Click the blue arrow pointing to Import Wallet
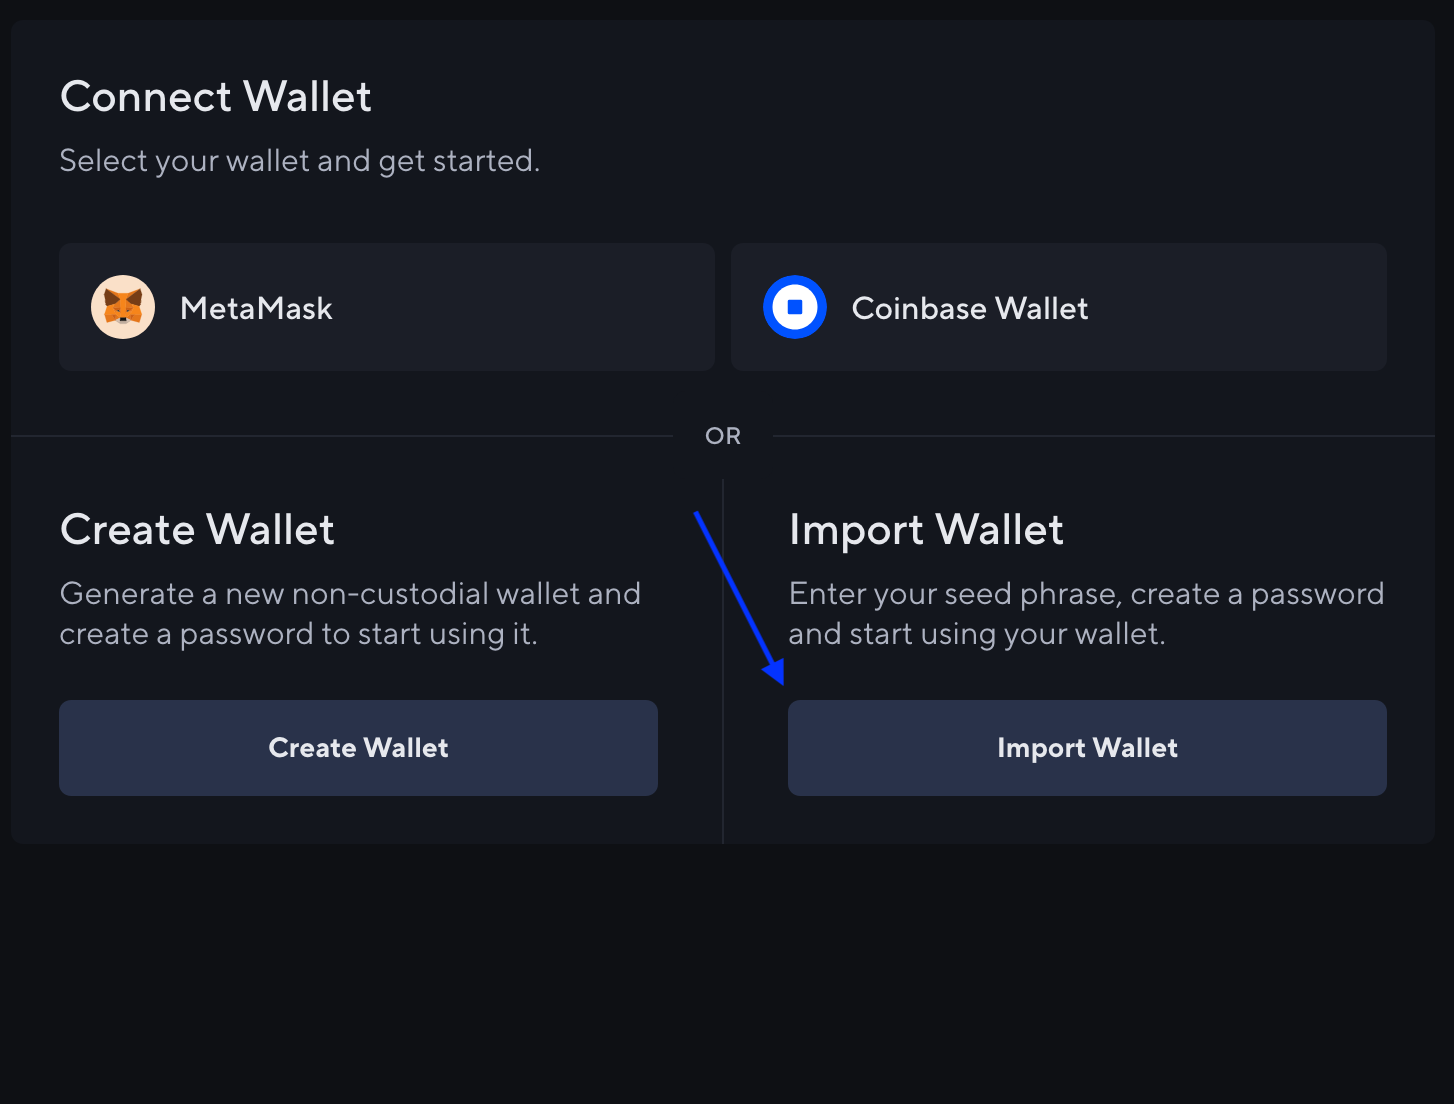This screenshot has width=1454, height=1104. [740, 595]
